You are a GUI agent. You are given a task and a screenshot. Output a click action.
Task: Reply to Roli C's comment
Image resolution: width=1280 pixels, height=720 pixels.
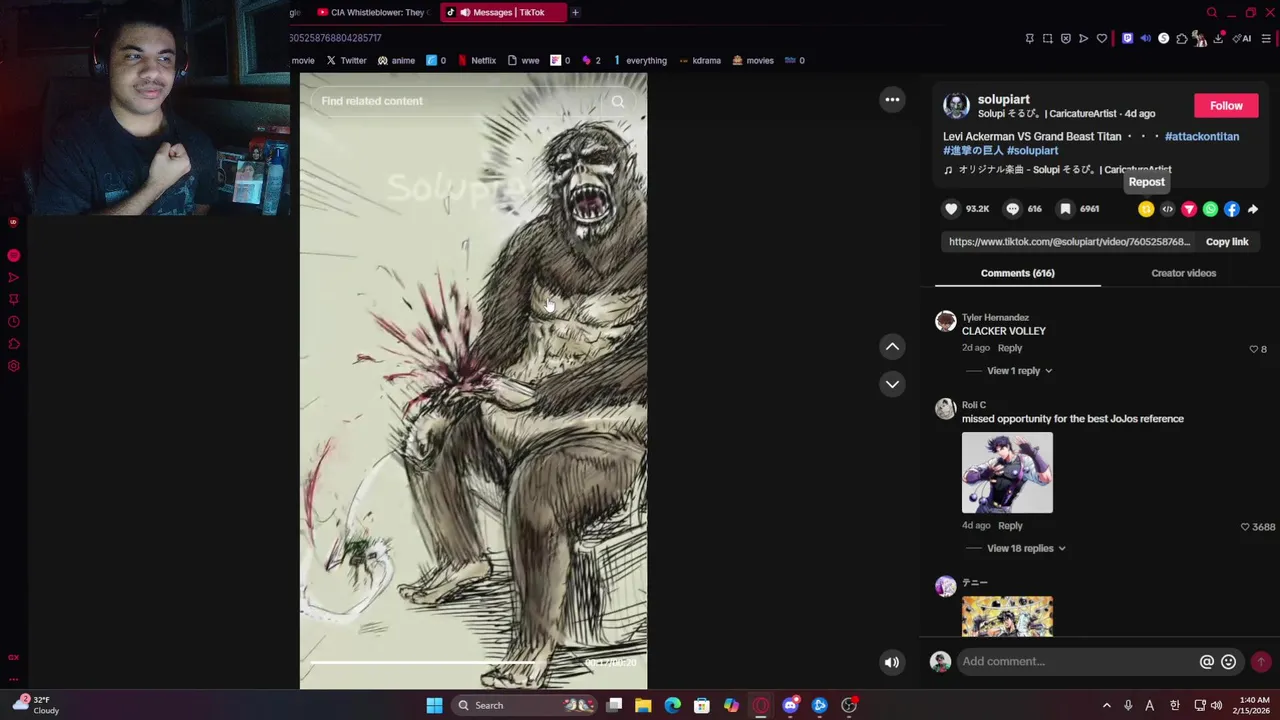(1010, 526)
